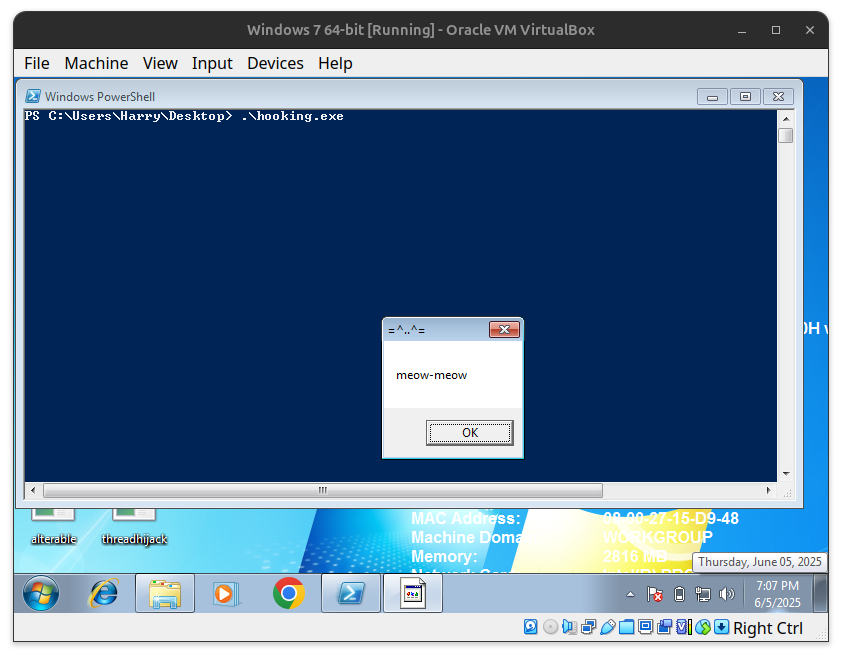Close the VirtualBox VM window
Screen dimensions: 842x658
pyautogui.click(x=810, y=30)
